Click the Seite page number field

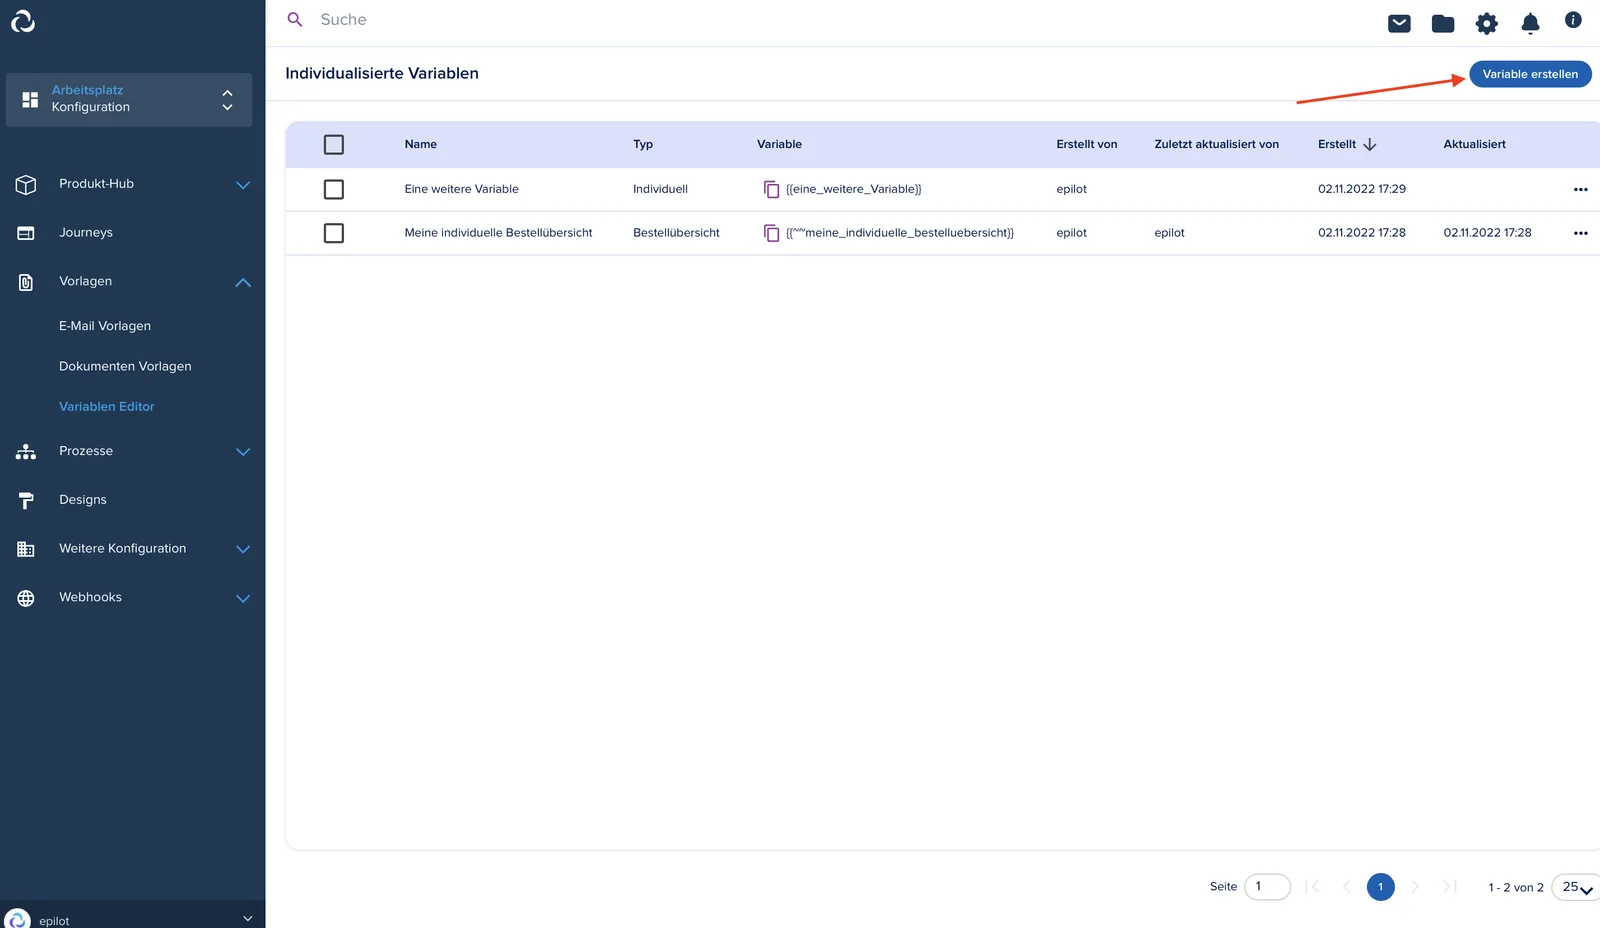(x=1267, y=887)
